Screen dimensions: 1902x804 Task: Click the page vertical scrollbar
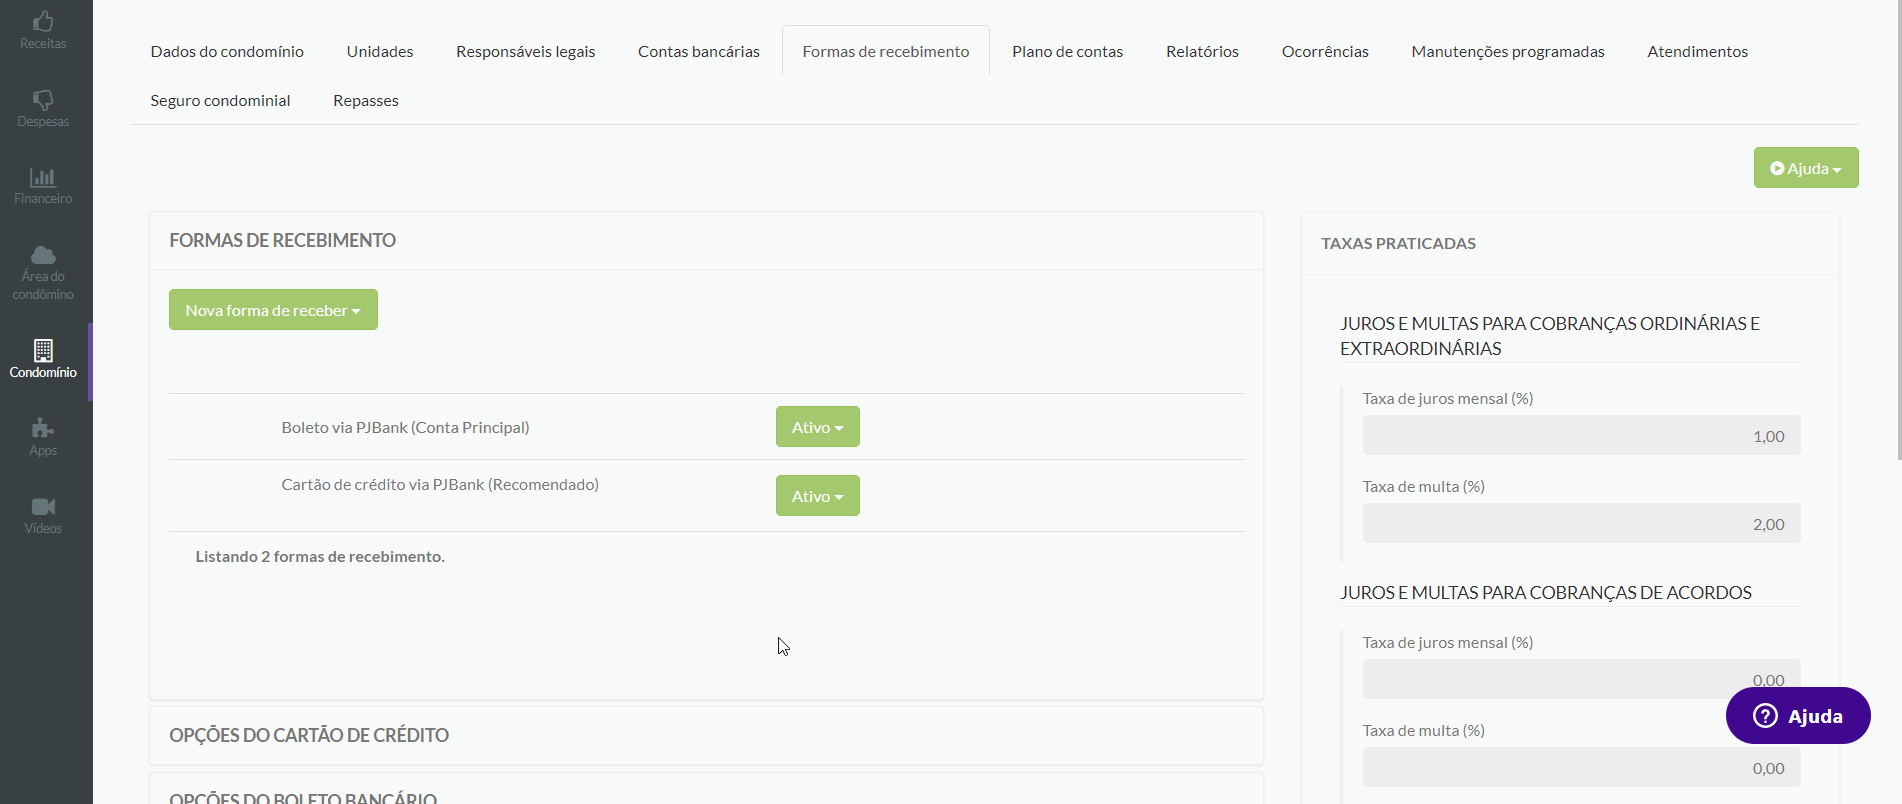(x=1898, y=230)
